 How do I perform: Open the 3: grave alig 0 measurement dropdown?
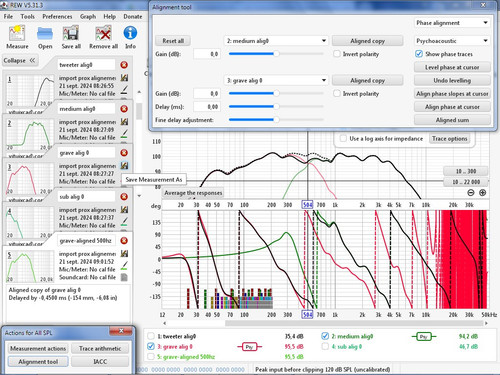276,80
